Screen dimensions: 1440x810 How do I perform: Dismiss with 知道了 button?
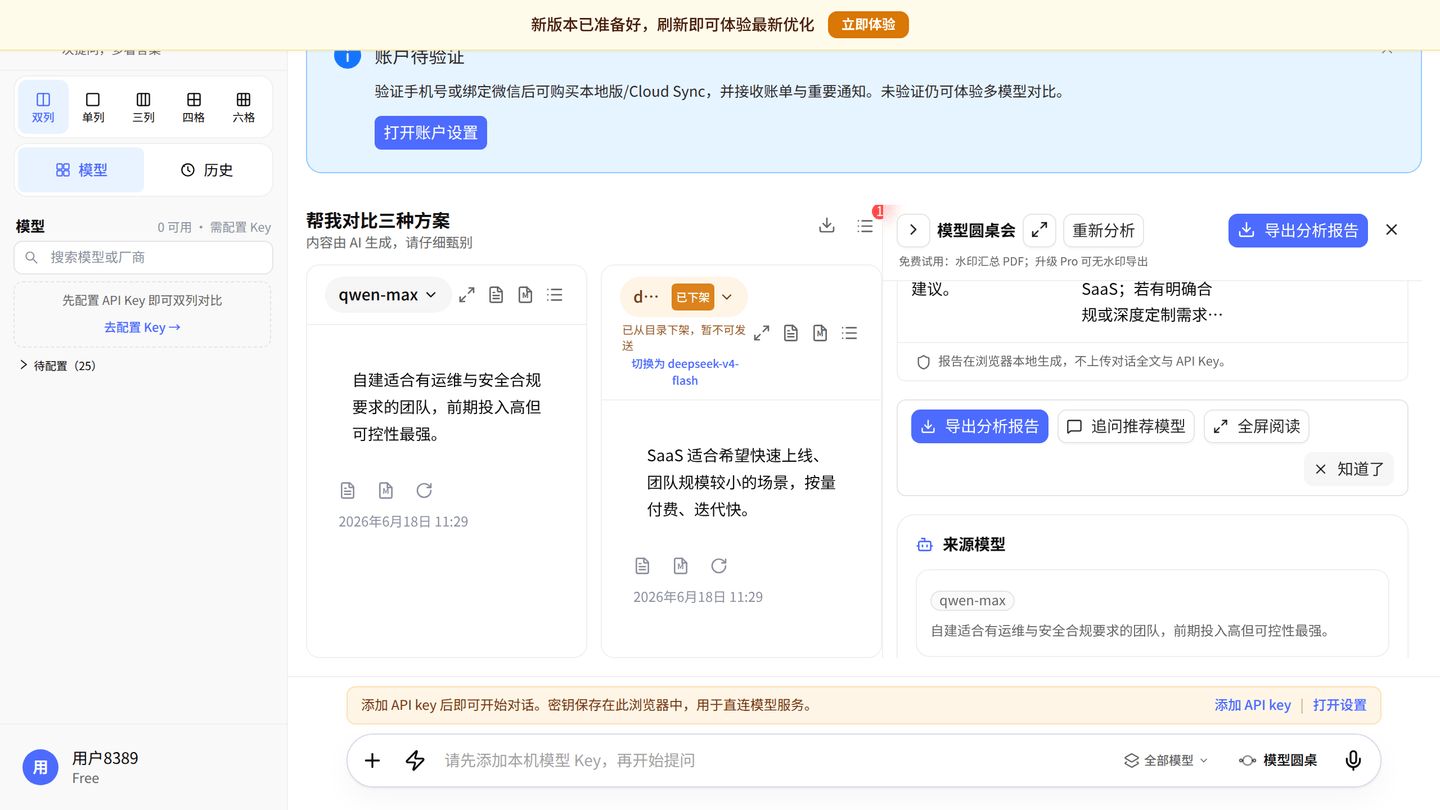pos(1349,469)
